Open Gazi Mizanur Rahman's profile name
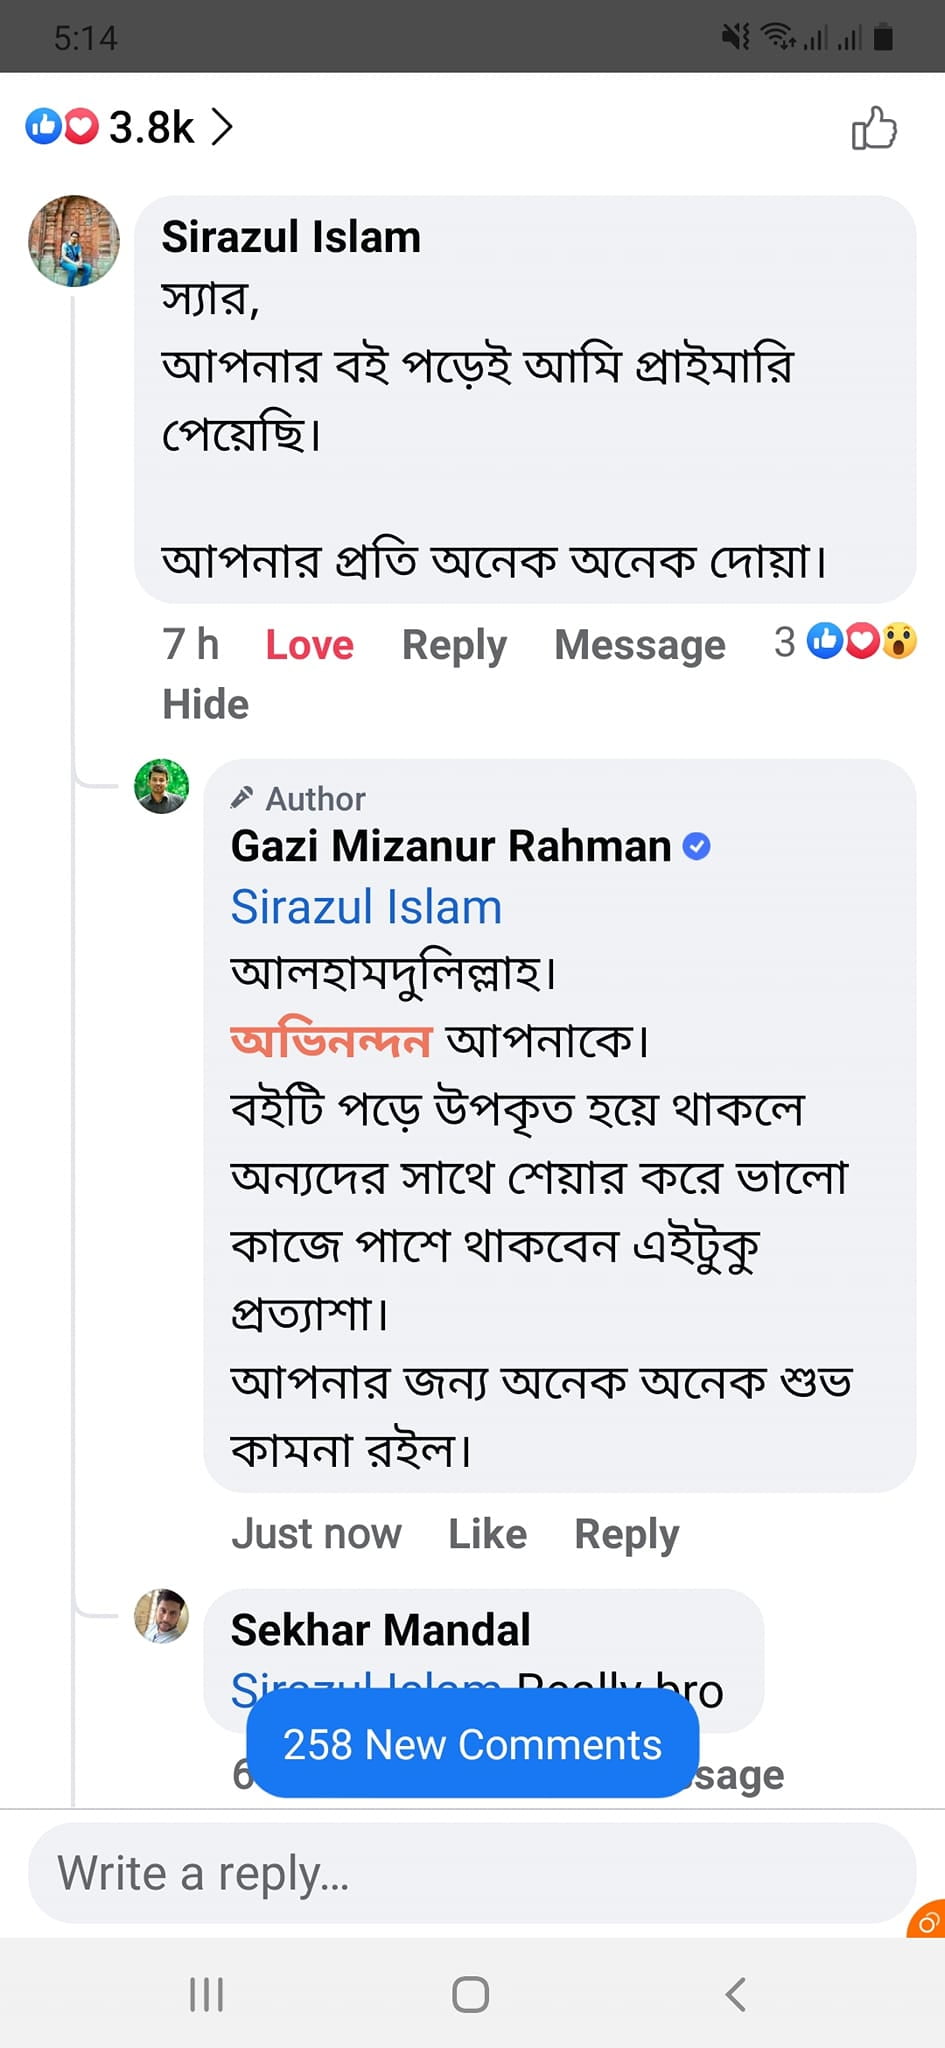 point(451,846)
